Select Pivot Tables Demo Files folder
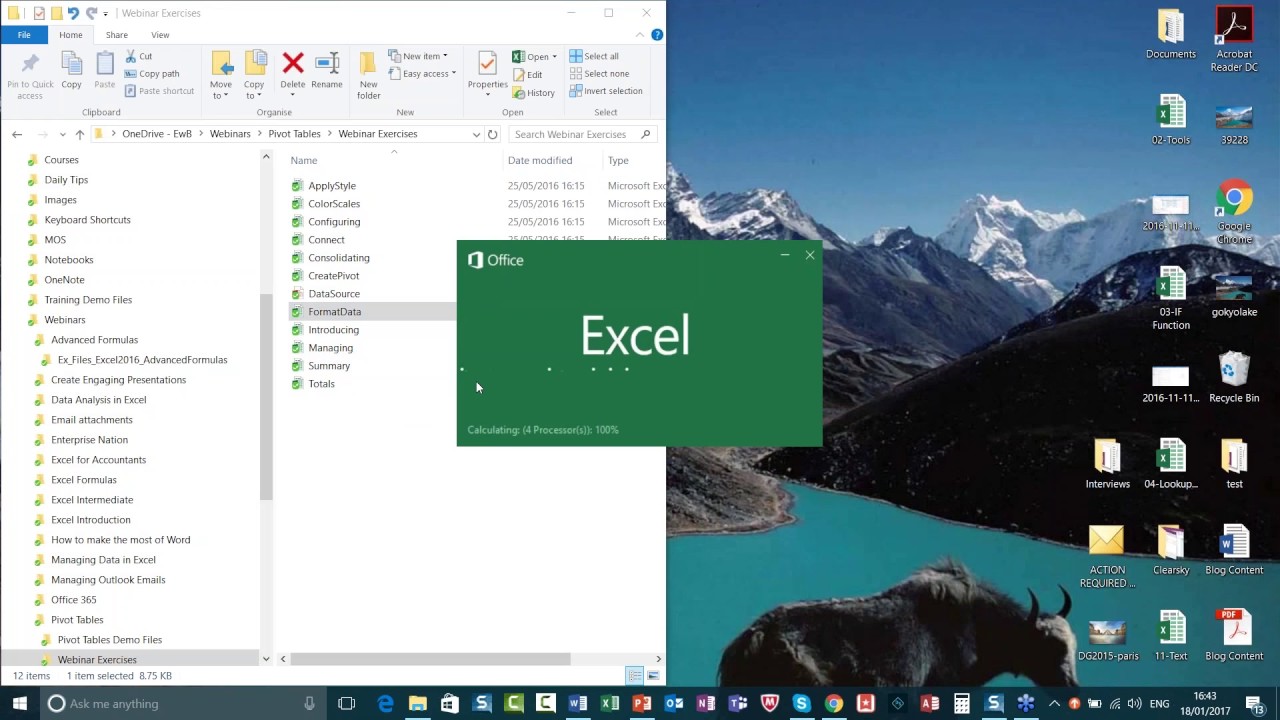Screen dimensions: 1280x720 click(x=109, y=640)
